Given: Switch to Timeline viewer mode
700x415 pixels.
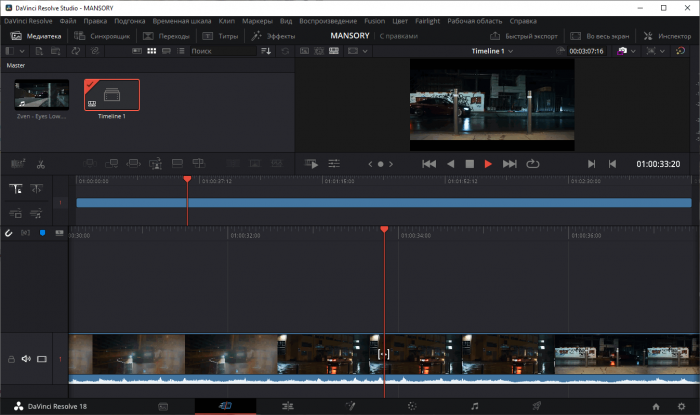Looking at the screenshot, I should coord(334,51).
